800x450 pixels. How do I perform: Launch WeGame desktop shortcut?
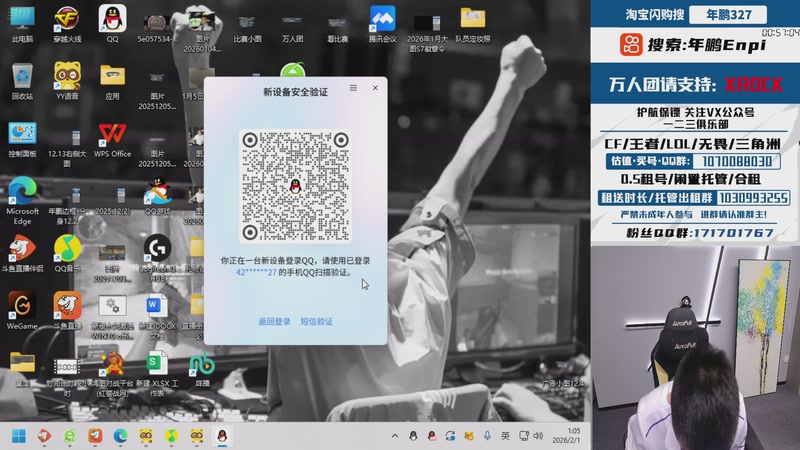point(22,311)
